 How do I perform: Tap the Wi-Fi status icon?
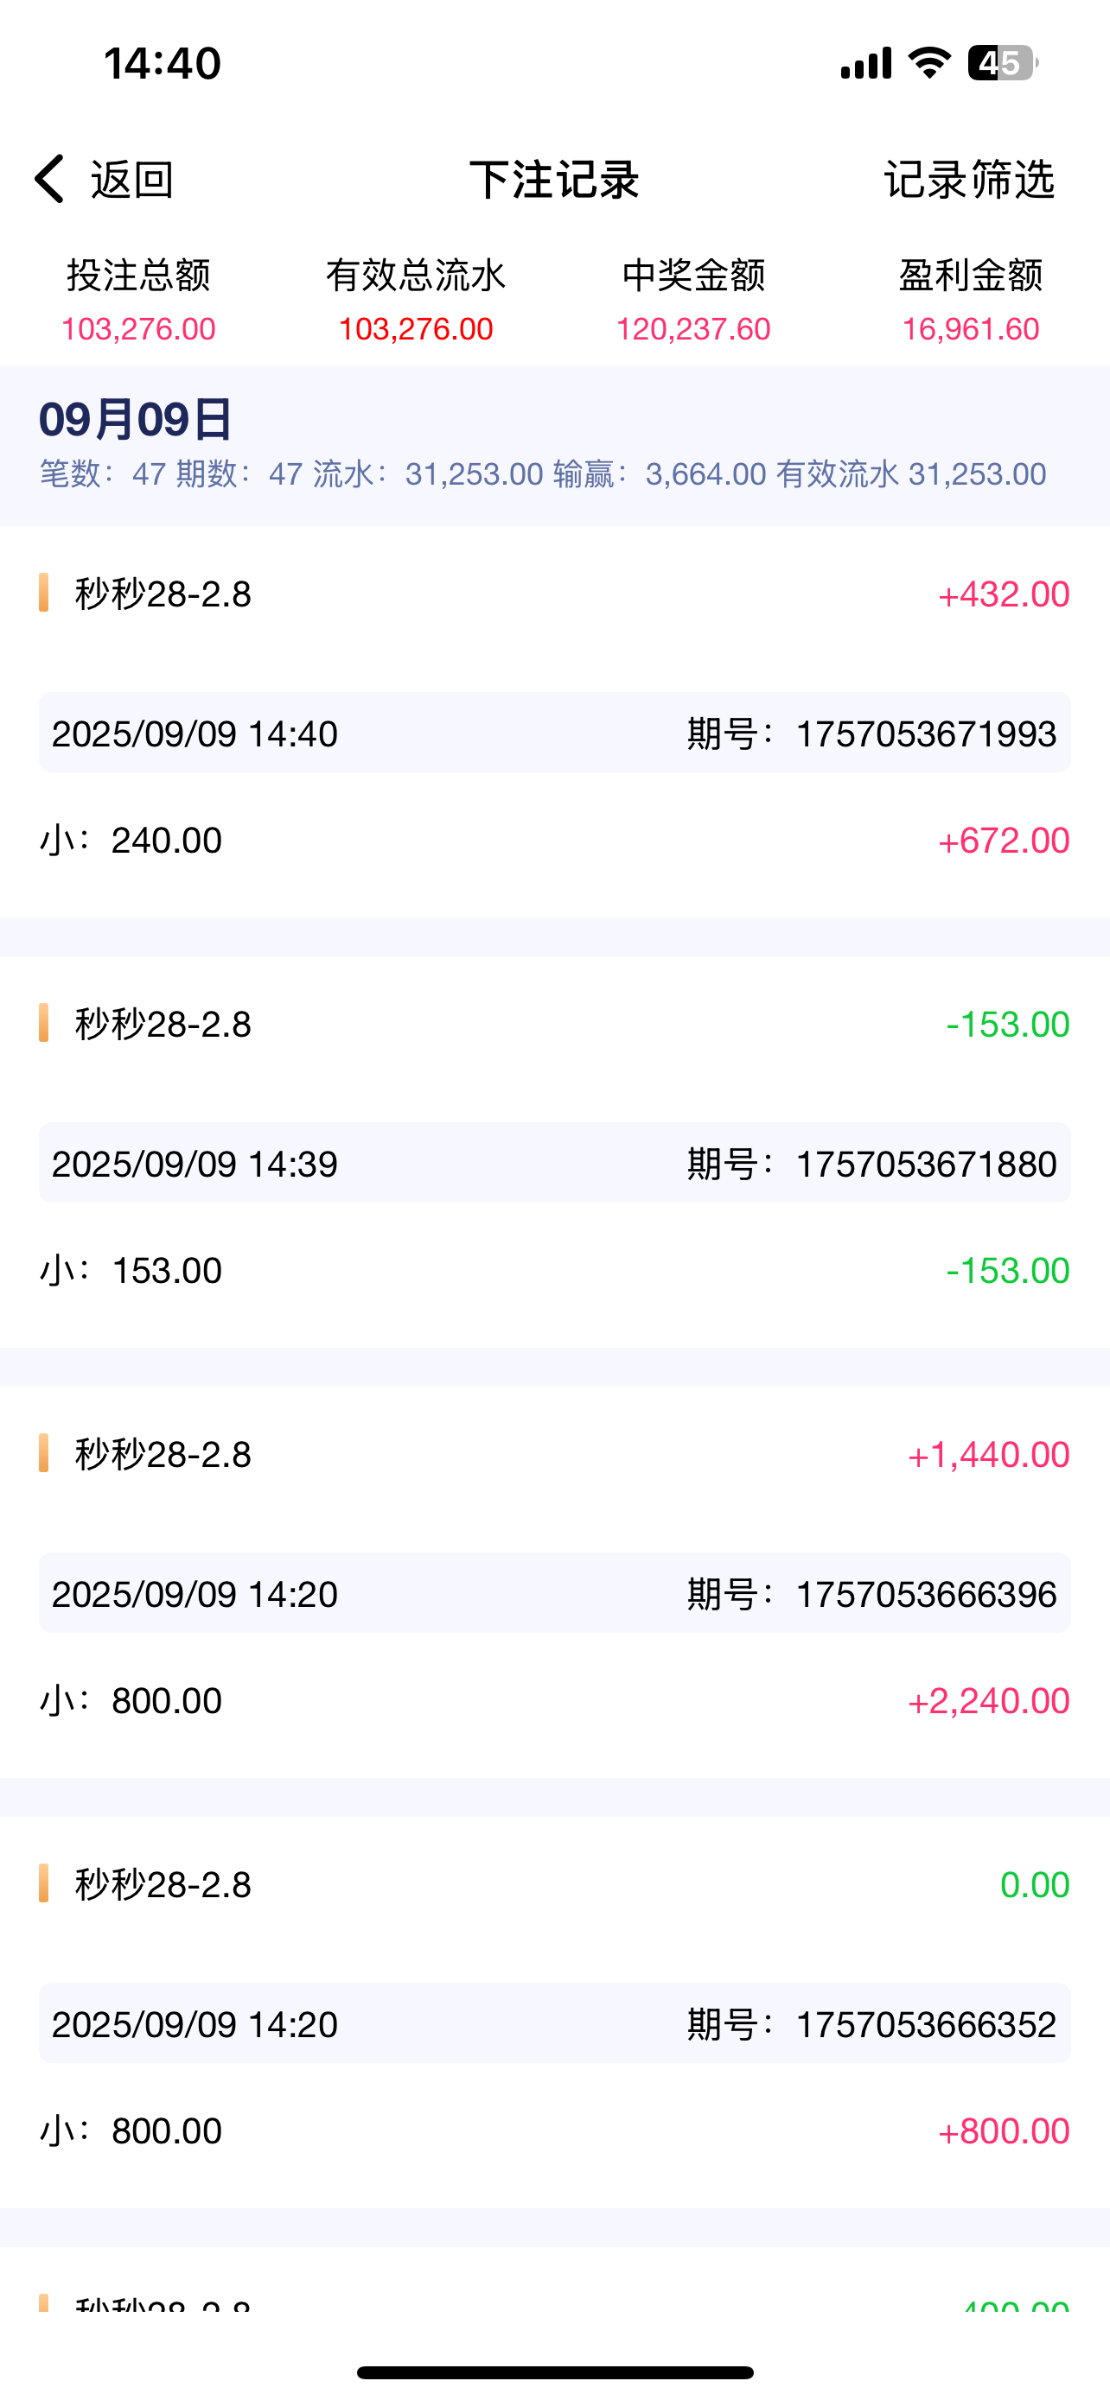click(x=929, y=63)
